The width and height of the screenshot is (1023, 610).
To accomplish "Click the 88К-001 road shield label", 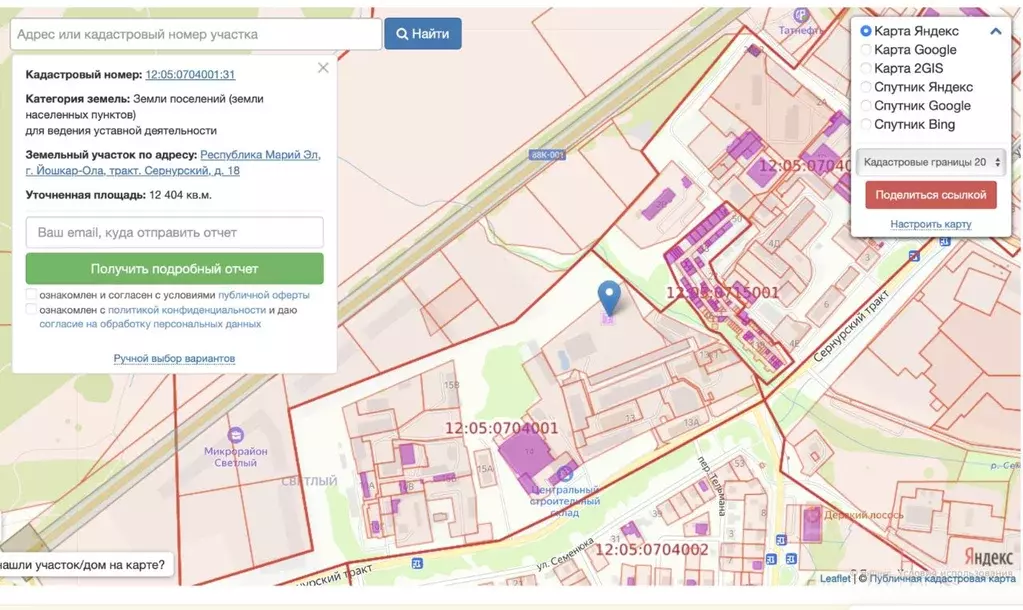I will click(x=547, y=155).
